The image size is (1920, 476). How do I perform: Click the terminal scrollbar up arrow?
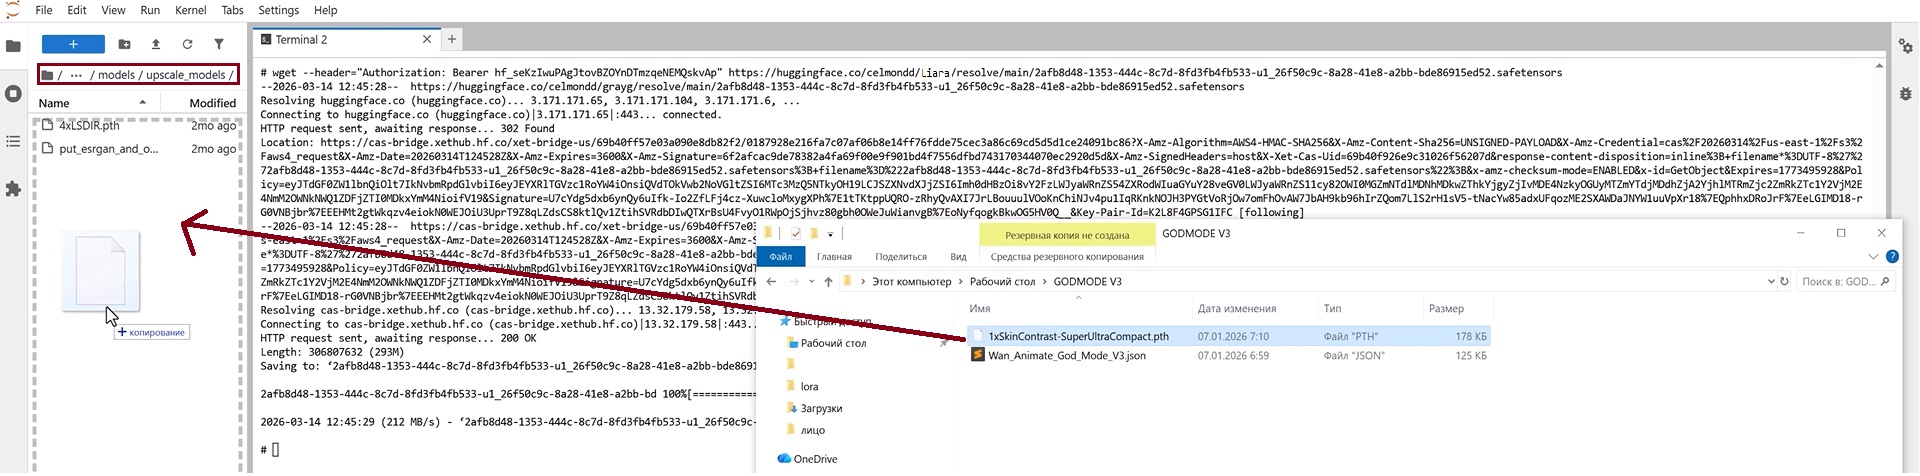pyautogui.click(x=1880, y=66)
